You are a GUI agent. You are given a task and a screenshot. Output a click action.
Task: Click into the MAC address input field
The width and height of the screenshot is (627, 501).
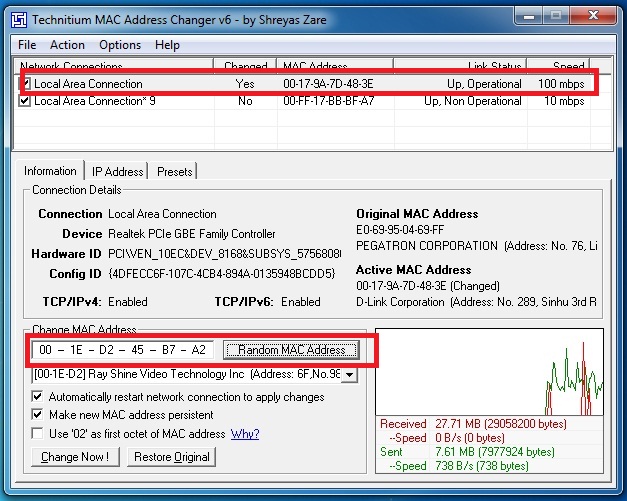point(120,350)
